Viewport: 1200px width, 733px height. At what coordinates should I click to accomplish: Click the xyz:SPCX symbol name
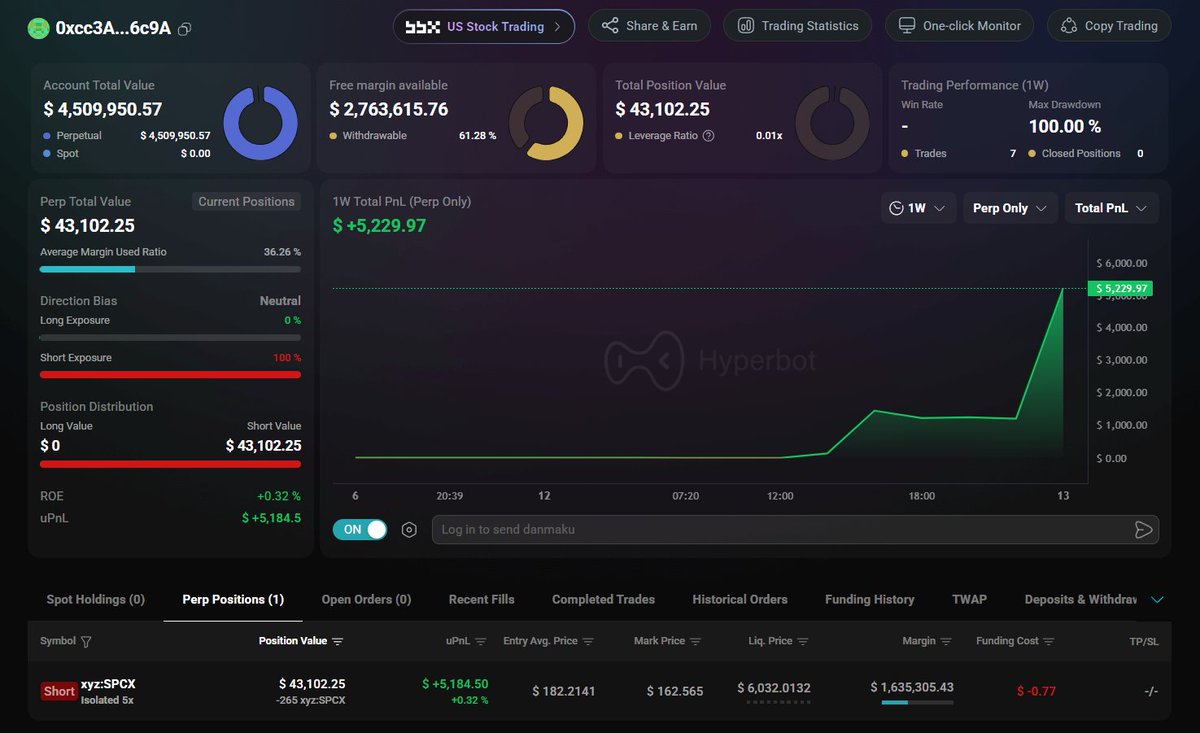point(108,684)
